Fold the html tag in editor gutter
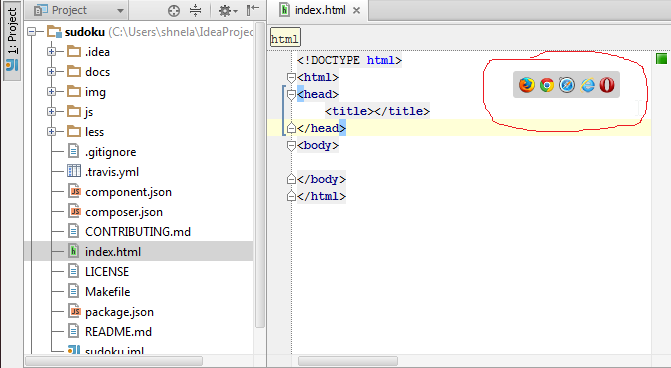Image resolution: width=671 pixels, height=368 pixels. point(291,77)
